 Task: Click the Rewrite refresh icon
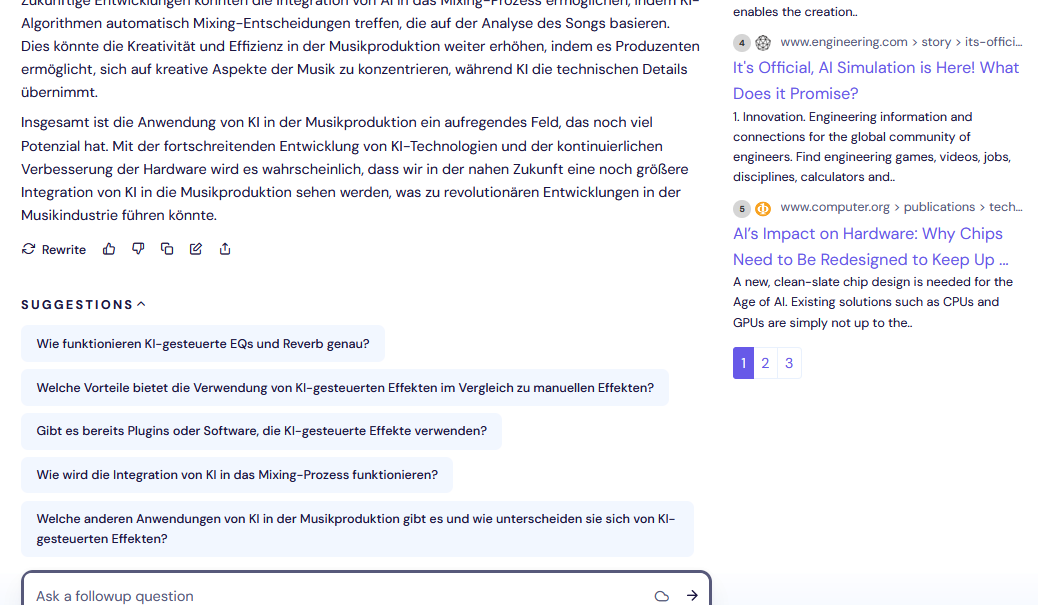[x=28, y=249]
